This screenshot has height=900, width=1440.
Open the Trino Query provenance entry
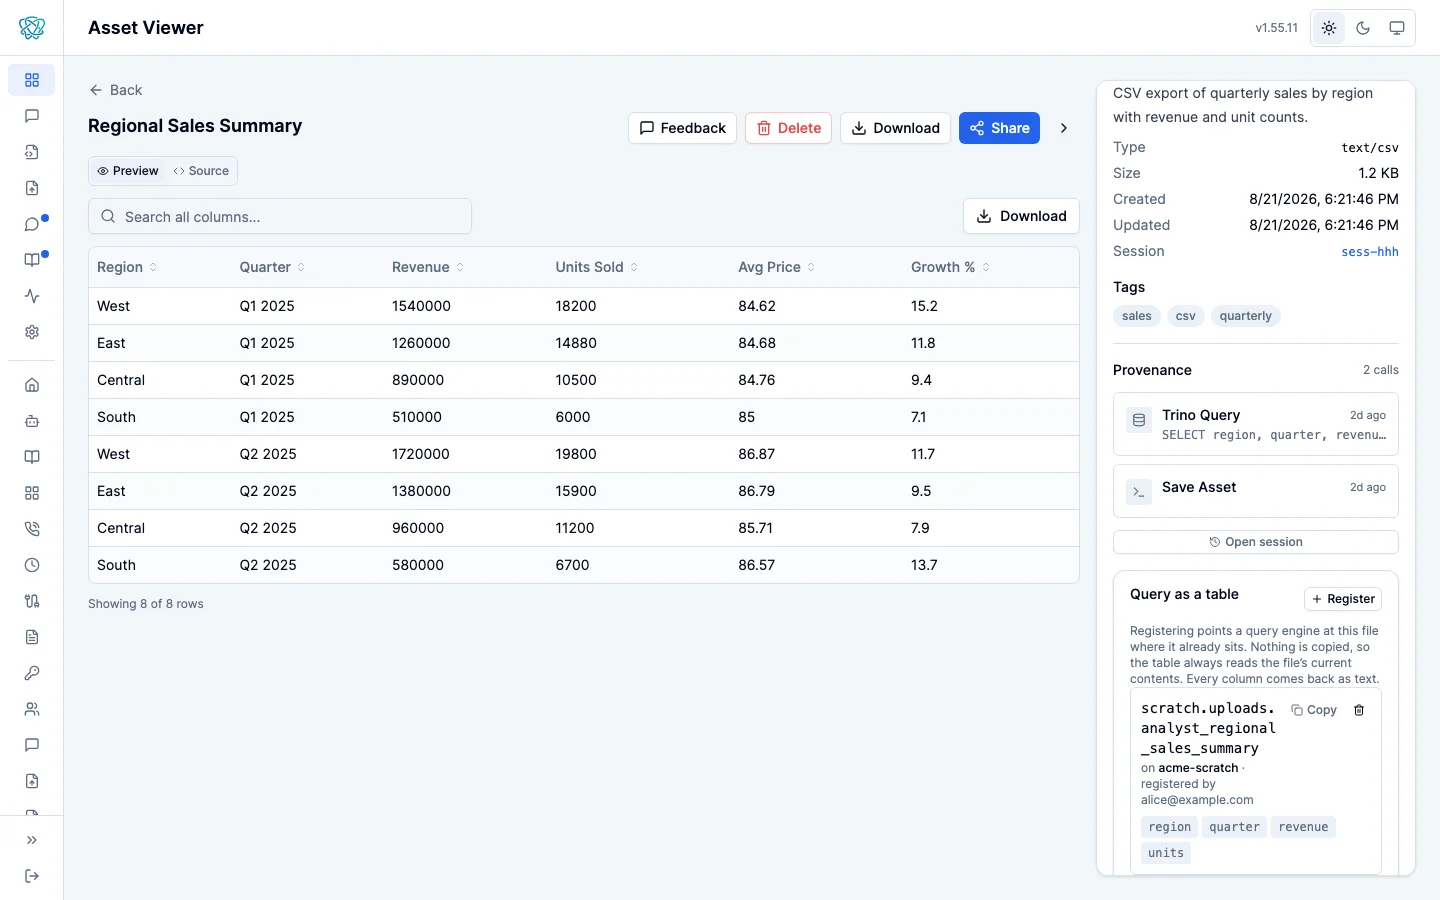coord(1256,424)
